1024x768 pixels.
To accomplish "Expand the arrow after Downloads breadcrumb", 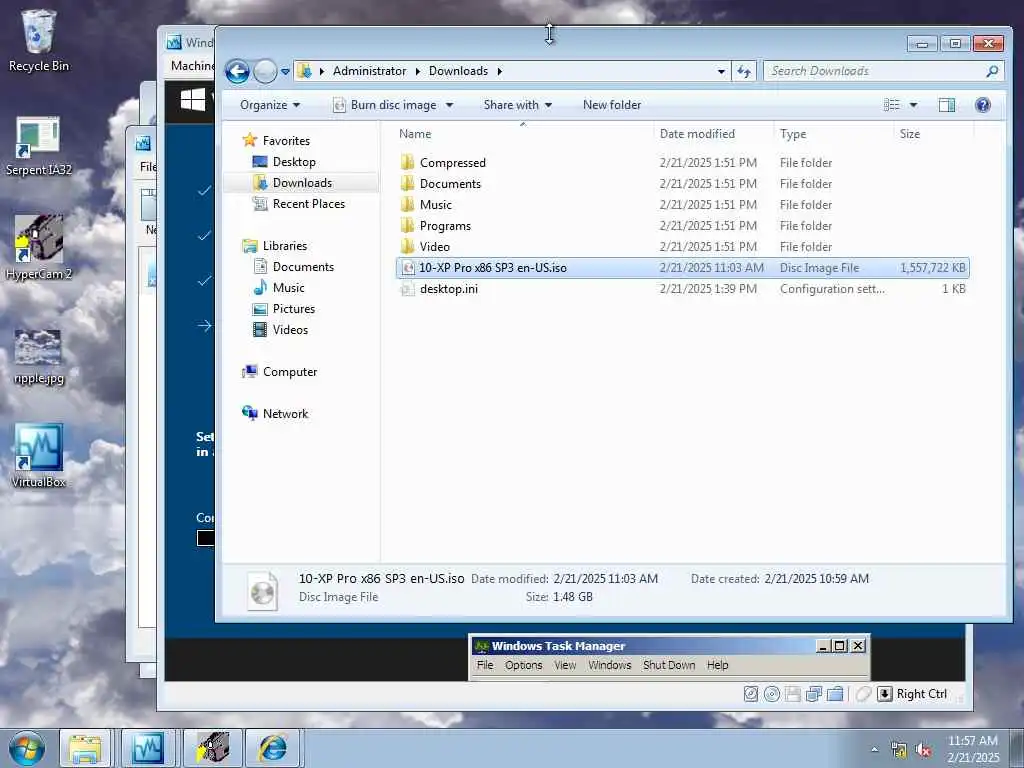I will point(500,71).
